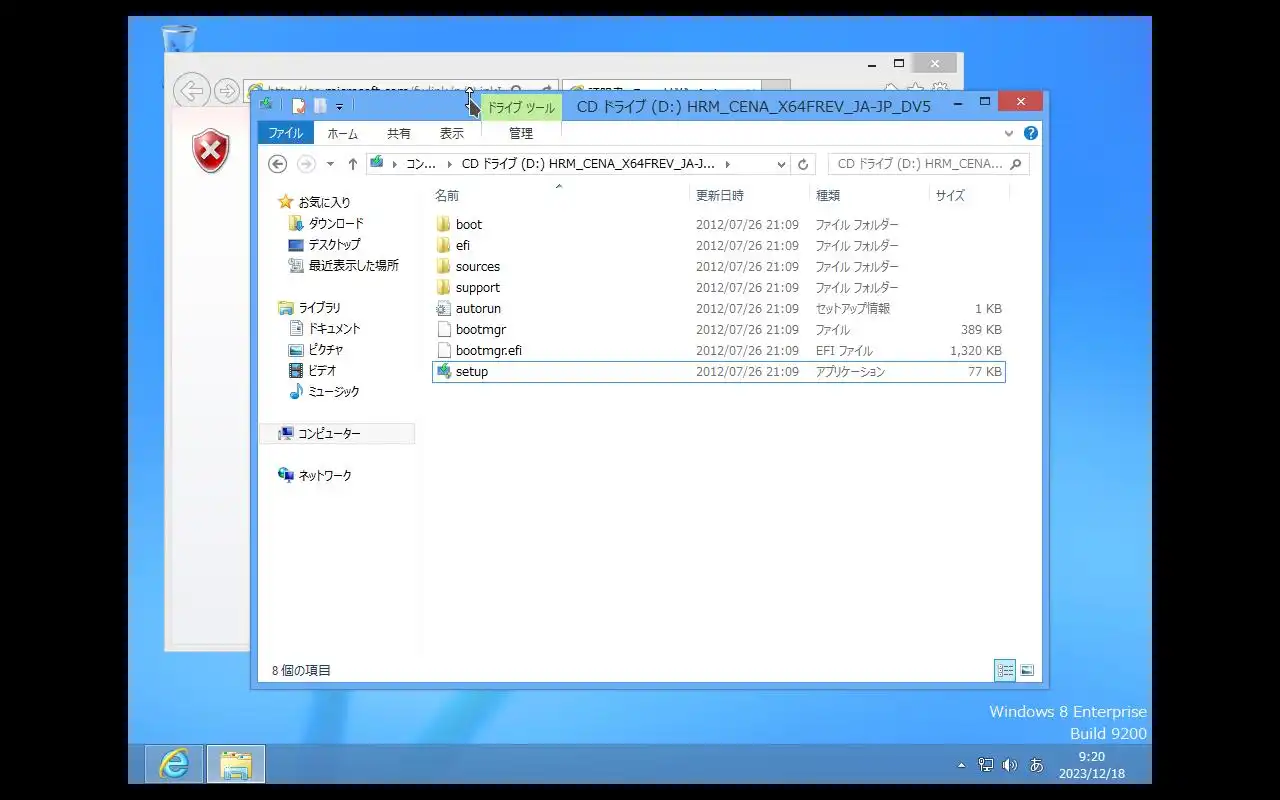The width and height of the screenshot is (1280, 800).
Task: Switch to the ホーム ribbon tab
Action: pyautogui.click(x=342, y=133)
